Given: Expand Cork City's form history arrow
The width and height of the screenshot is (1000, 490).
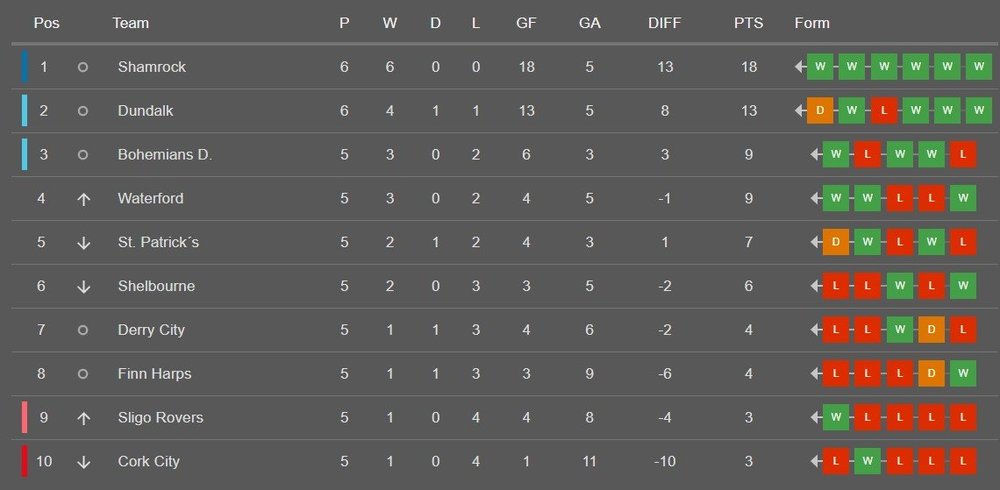Looking at the screenshot, I should tap(816, 462).
